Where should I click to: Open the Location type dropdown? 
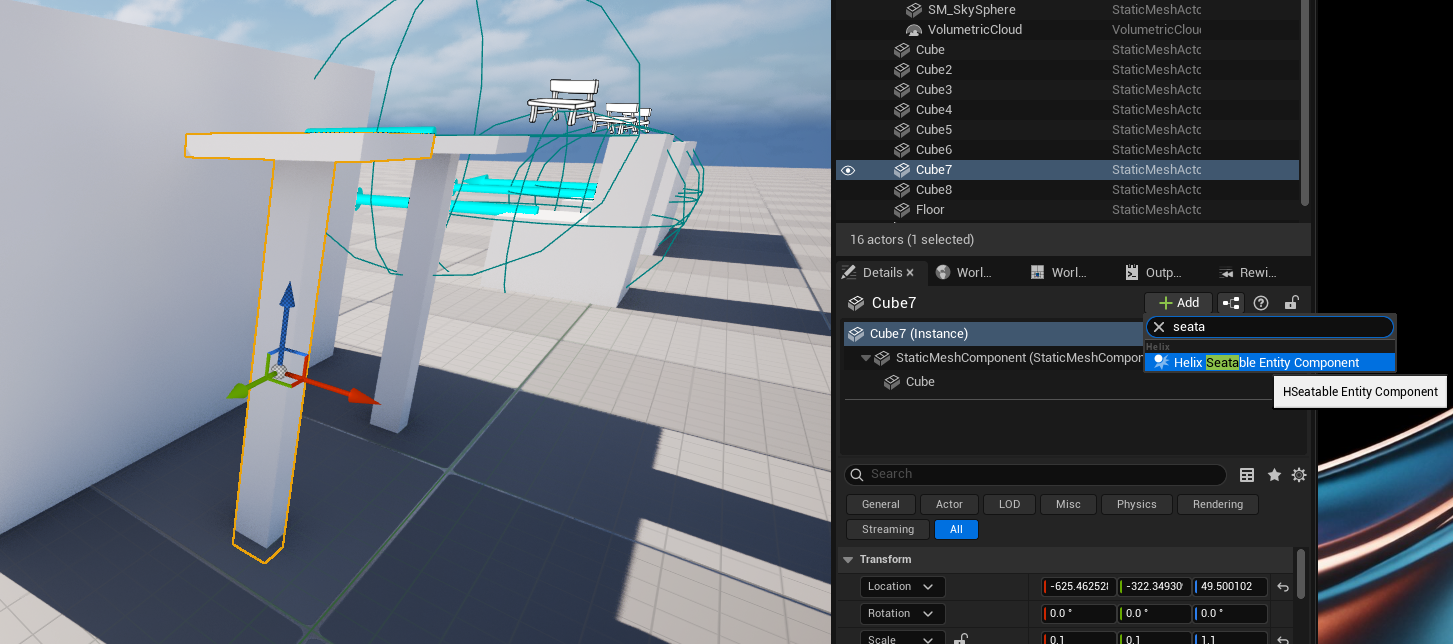(x=902, y=587)
